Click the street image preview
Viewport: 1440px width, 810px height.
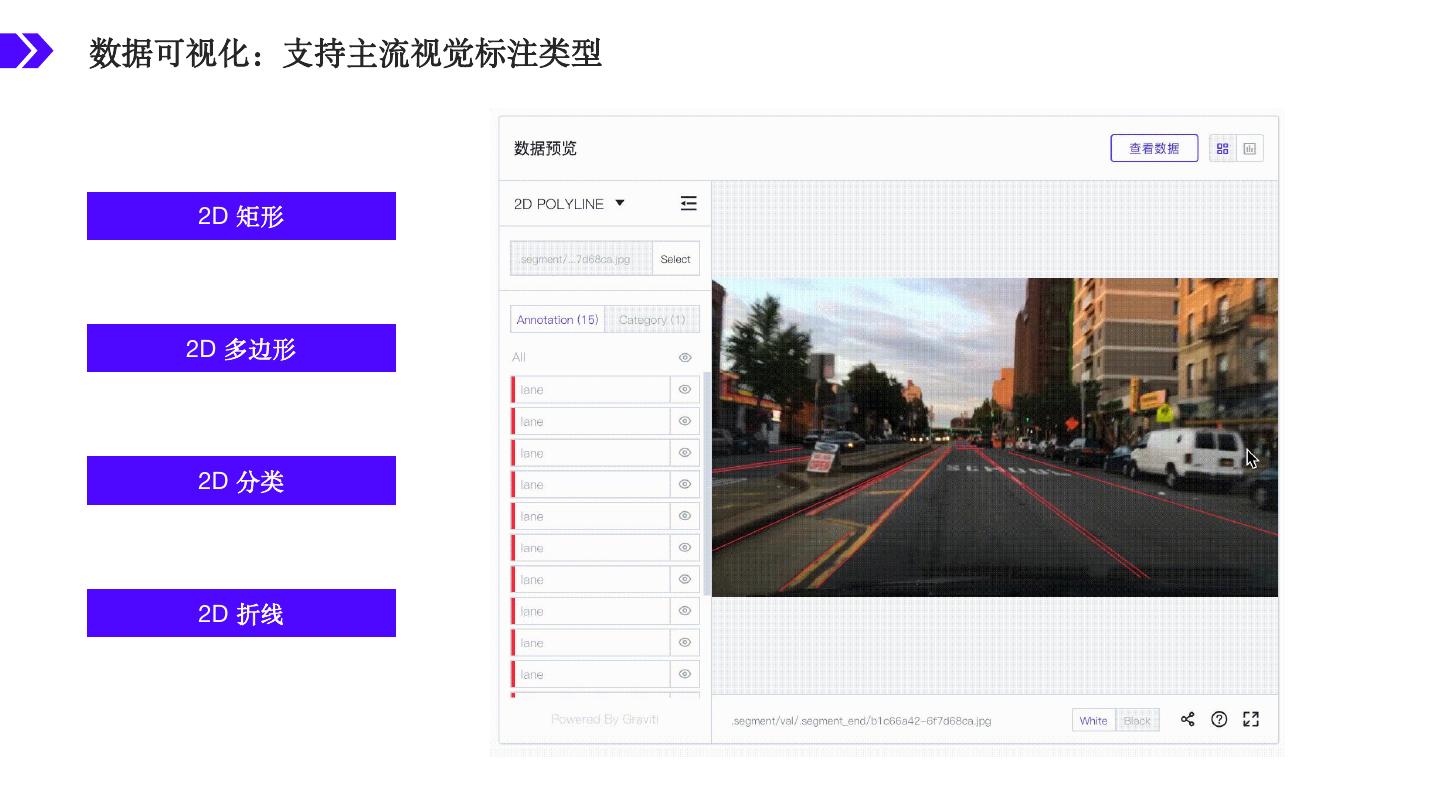click(994, 437)
